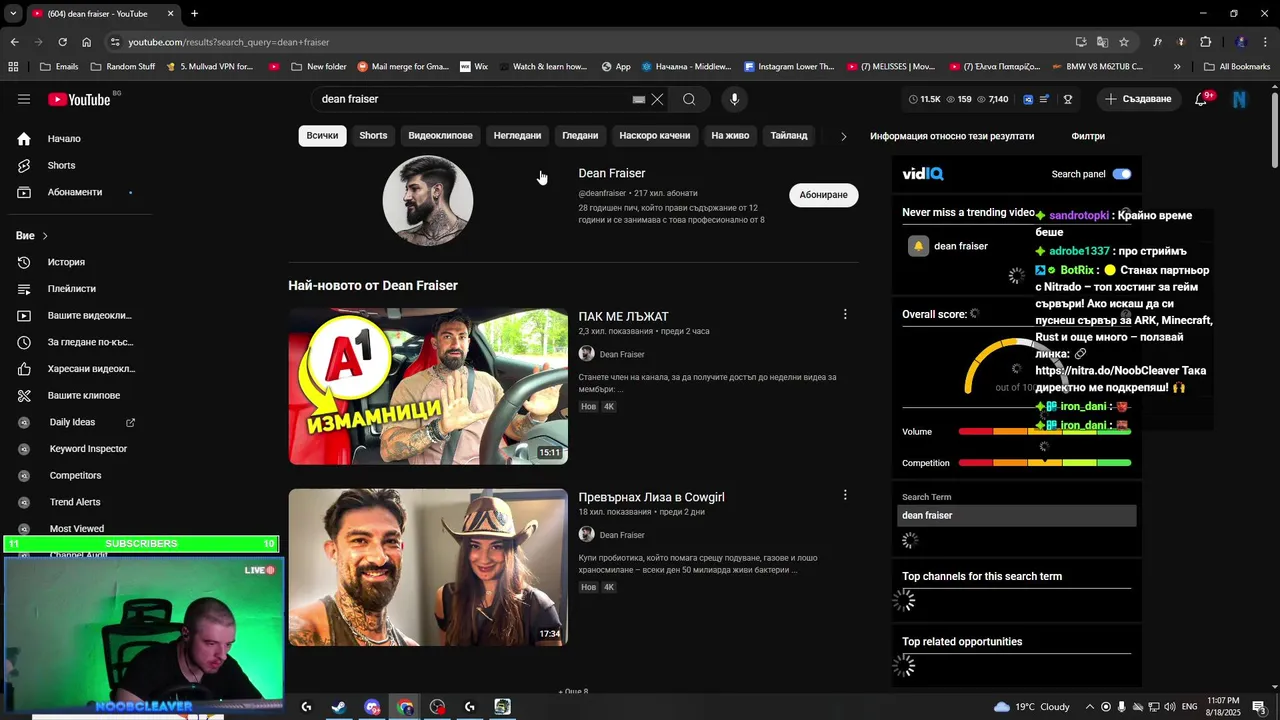
Task: Go to browser home page
Action: (86, 42)
